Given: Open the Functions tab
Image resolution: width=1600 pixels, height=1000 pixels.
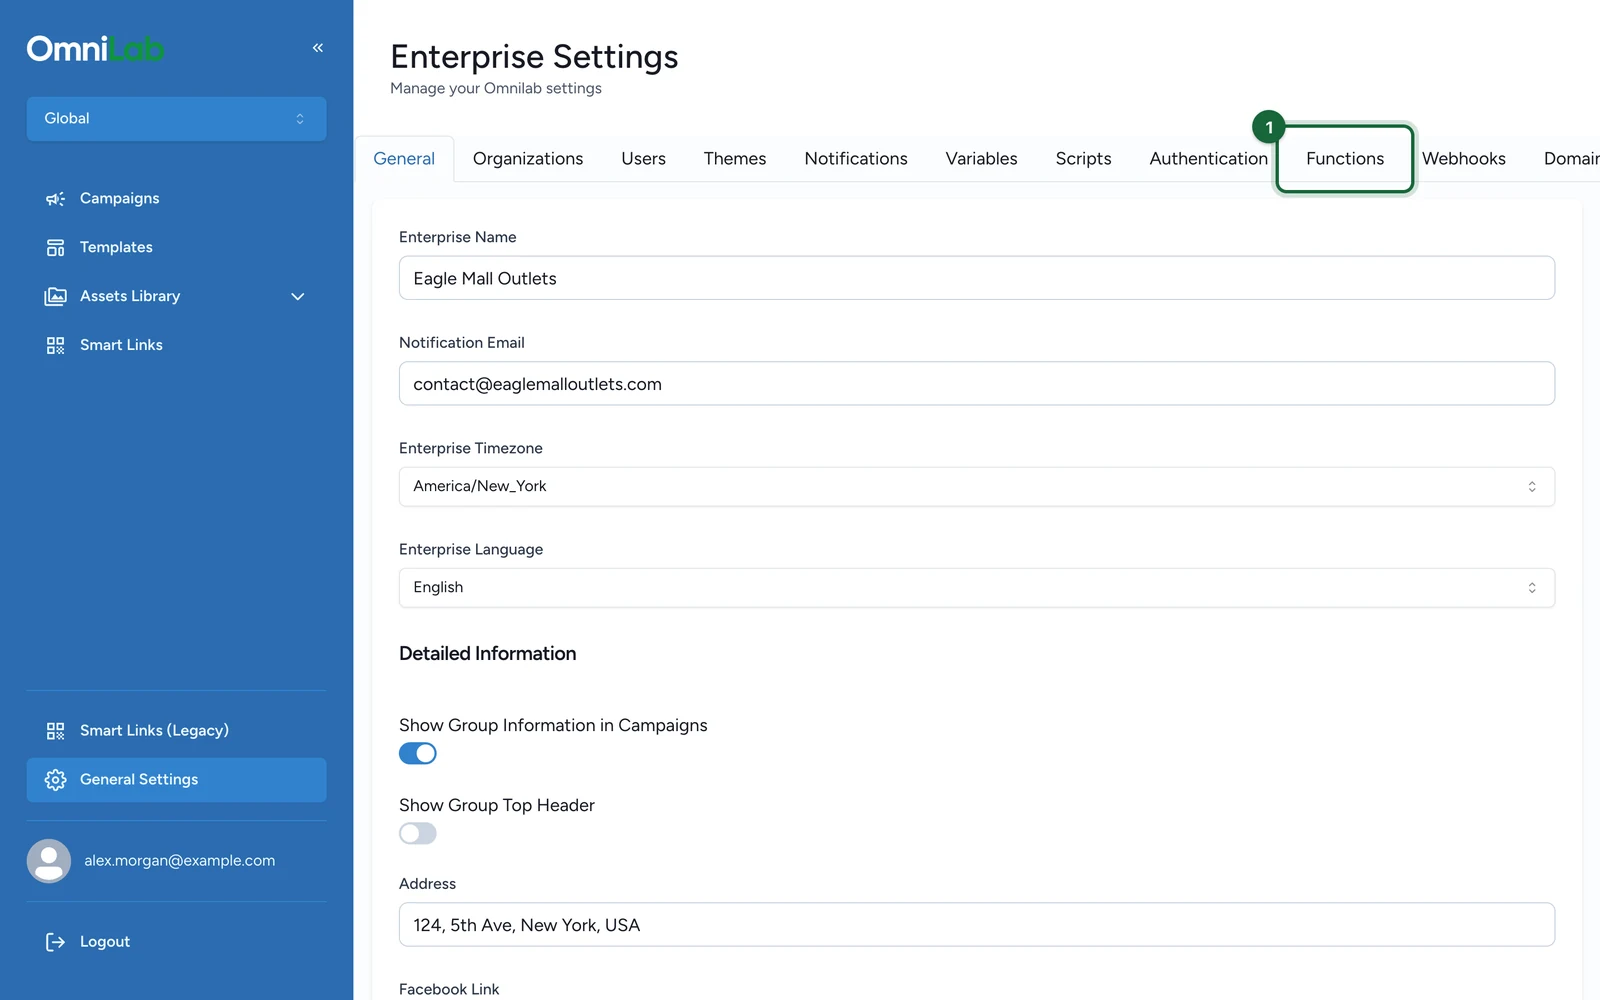Looking at the screenshot, I should (1345, 159).
